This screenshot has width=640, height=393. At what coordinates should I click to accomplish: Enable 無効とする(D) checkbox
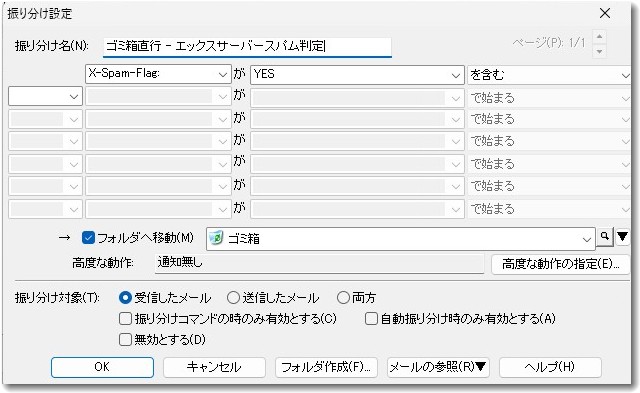(125, 339)
